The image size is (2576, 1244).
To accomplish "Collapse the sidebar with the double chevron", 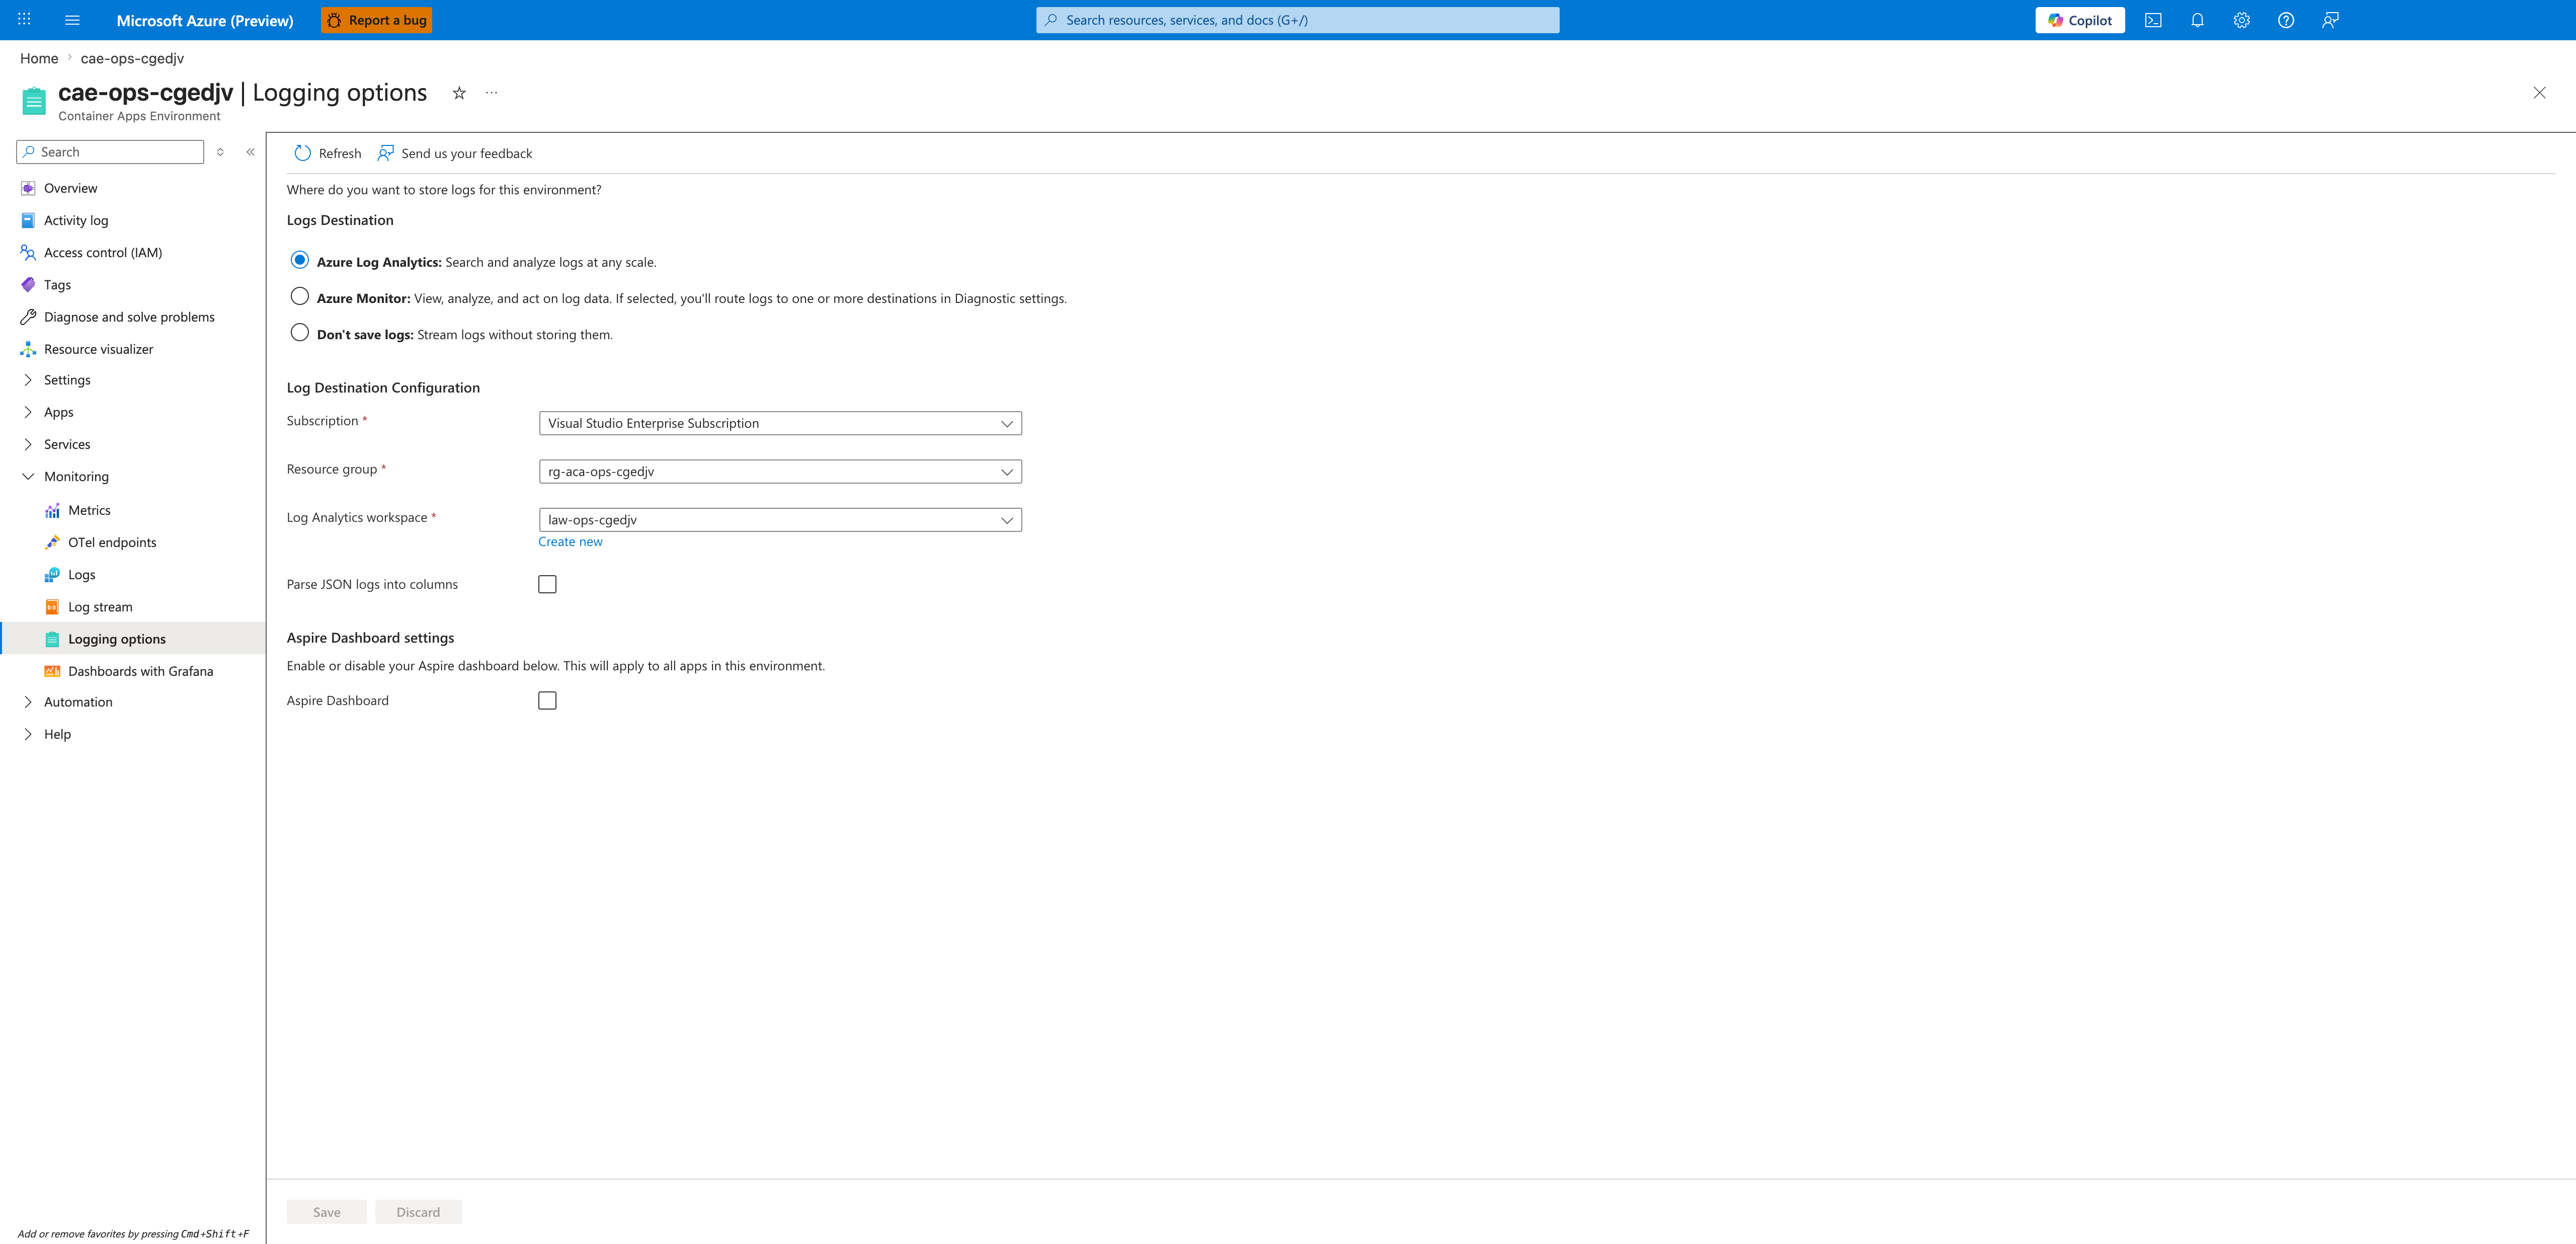I will coord(250,152).
